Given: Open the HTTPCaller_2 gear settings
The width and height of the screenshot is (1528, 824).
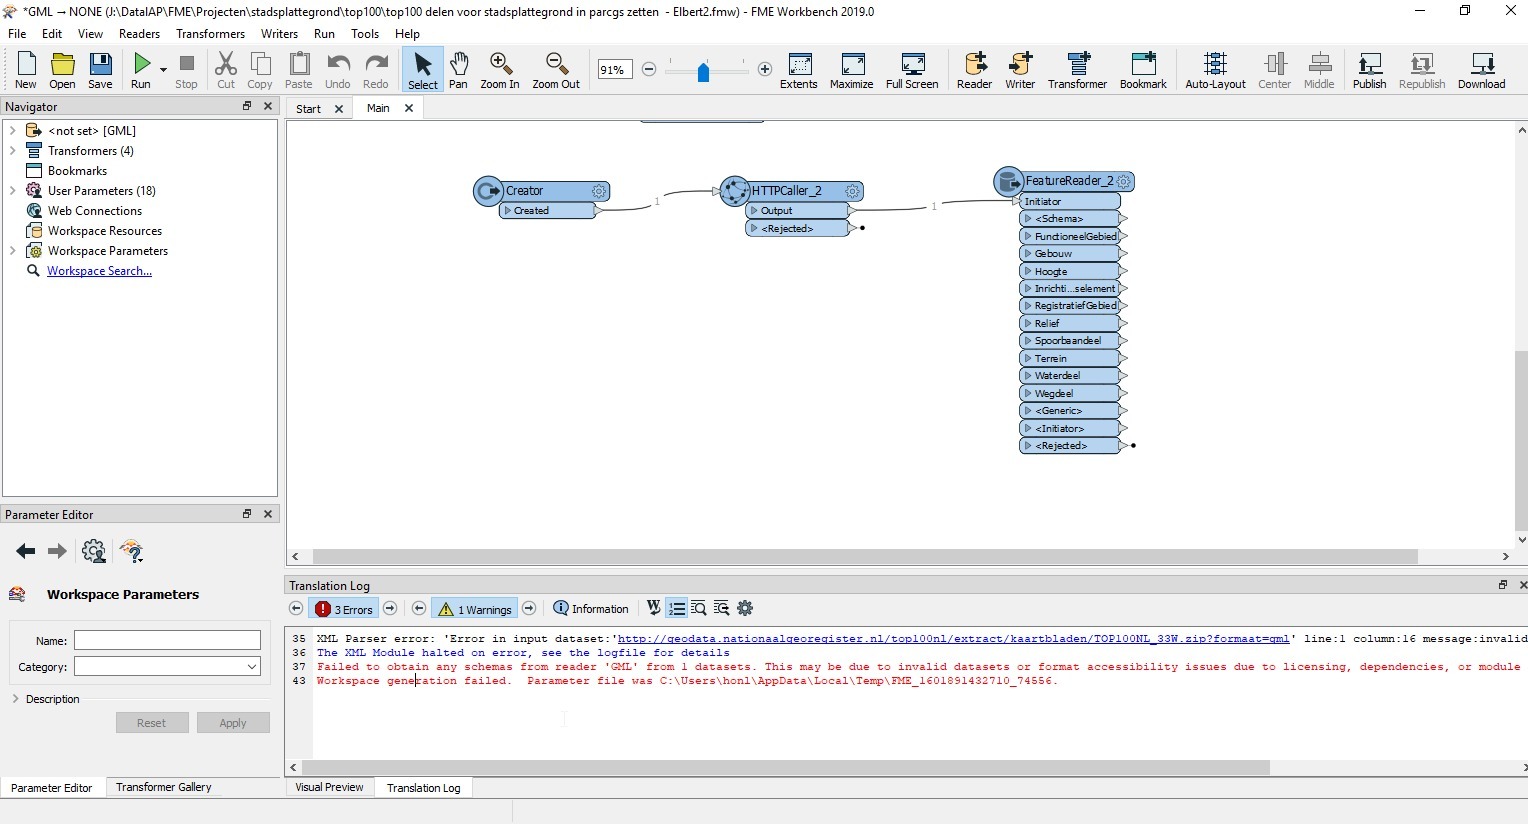Looking at the screenshot, I should (852, 191).
